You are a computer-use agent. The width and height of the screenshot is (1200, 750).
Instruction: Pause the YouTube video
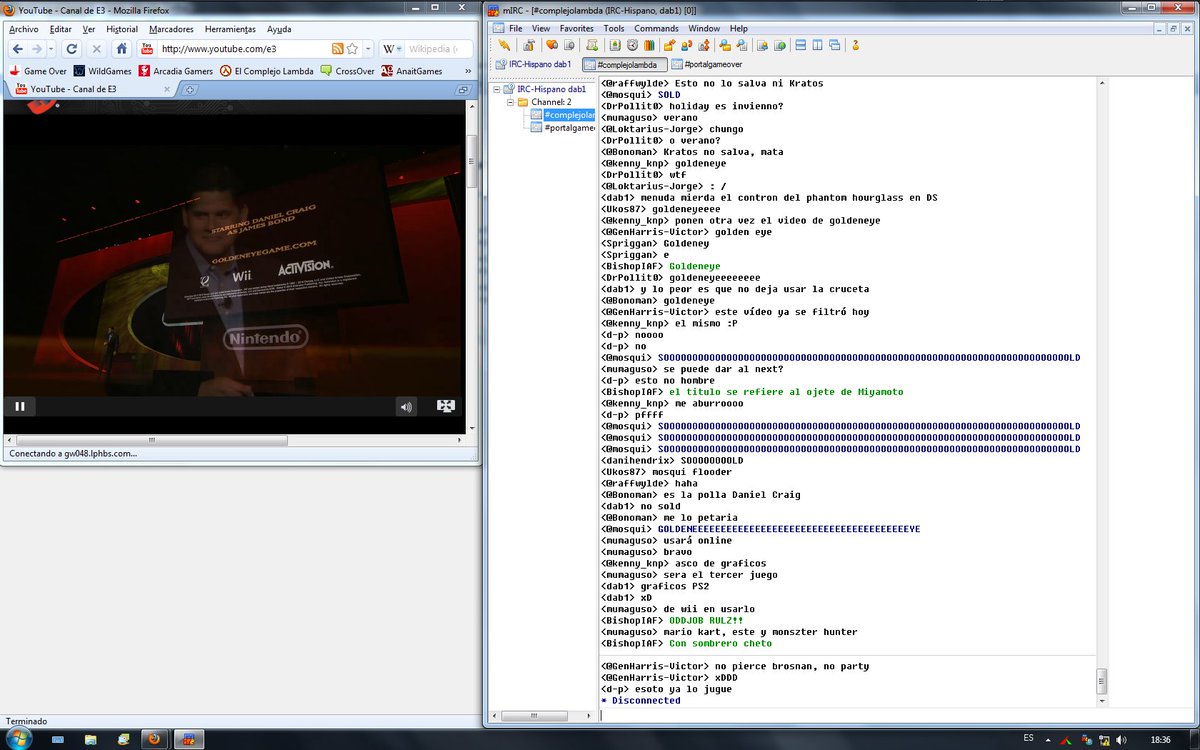click(19, 406)
